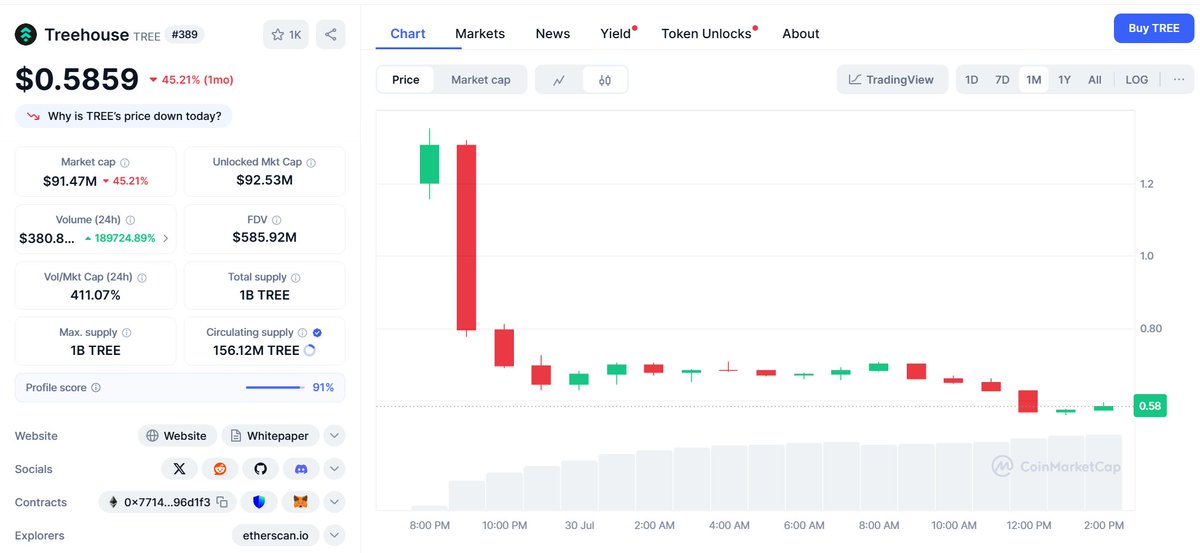Image resolution: width=1200 pixels, height=553 pixels.
Task: Open the share icon button
Action: coord(331,35)
